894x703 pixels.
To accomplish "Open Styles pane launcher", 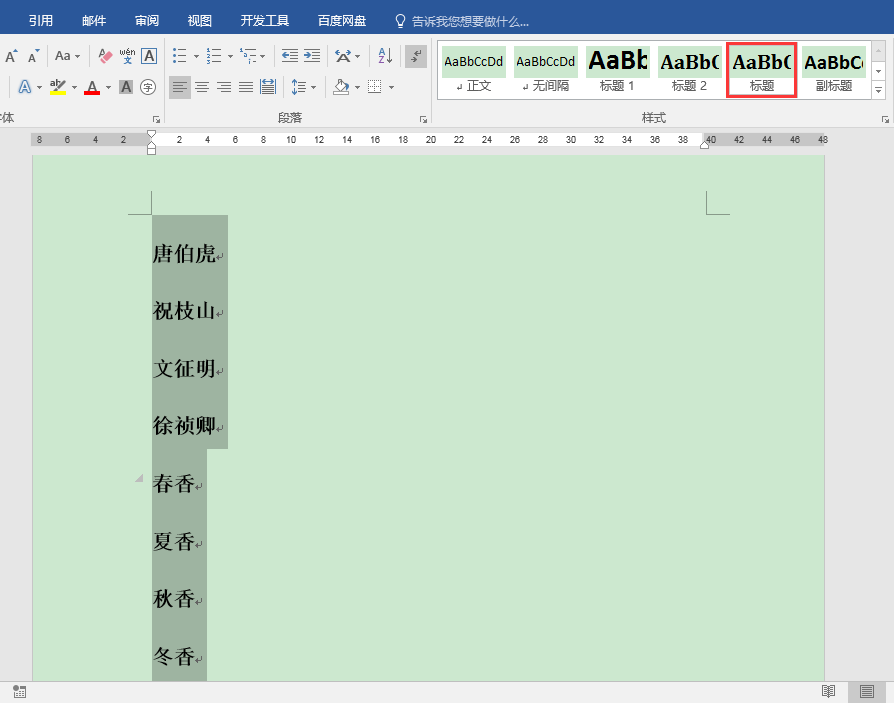I will tap(885, 119).
